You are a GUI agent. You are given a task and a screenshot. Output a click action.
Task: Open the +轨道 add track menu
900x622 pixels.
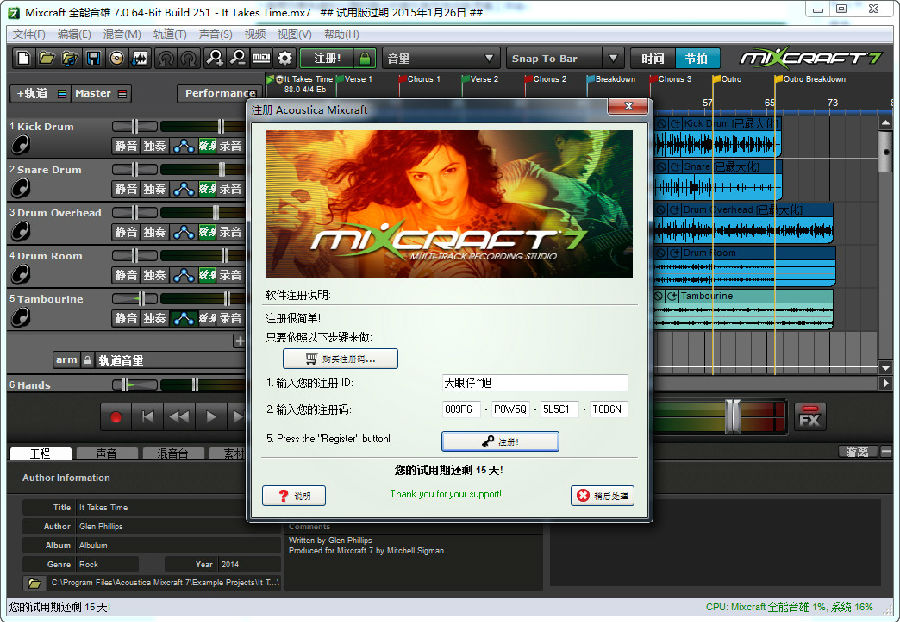pyautogui.click(x=40, y=94)
